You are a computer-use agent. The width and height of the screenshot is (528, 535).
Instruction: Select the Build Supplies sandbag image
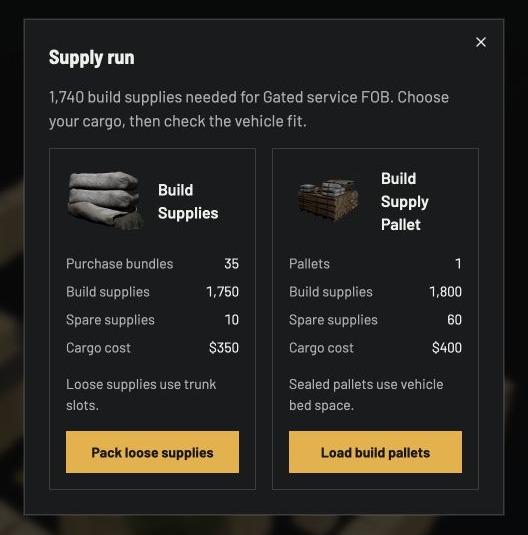click(x=106, y=201)
